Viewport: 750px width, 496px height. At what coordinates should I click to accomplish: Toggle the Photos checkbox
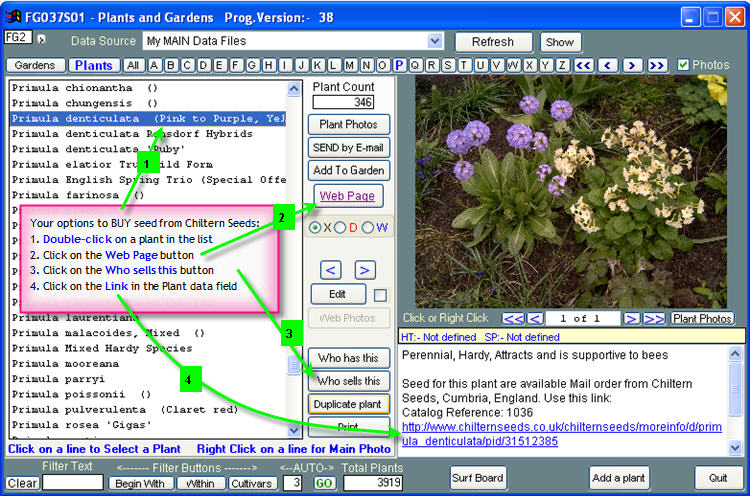[x=683, y=65]
